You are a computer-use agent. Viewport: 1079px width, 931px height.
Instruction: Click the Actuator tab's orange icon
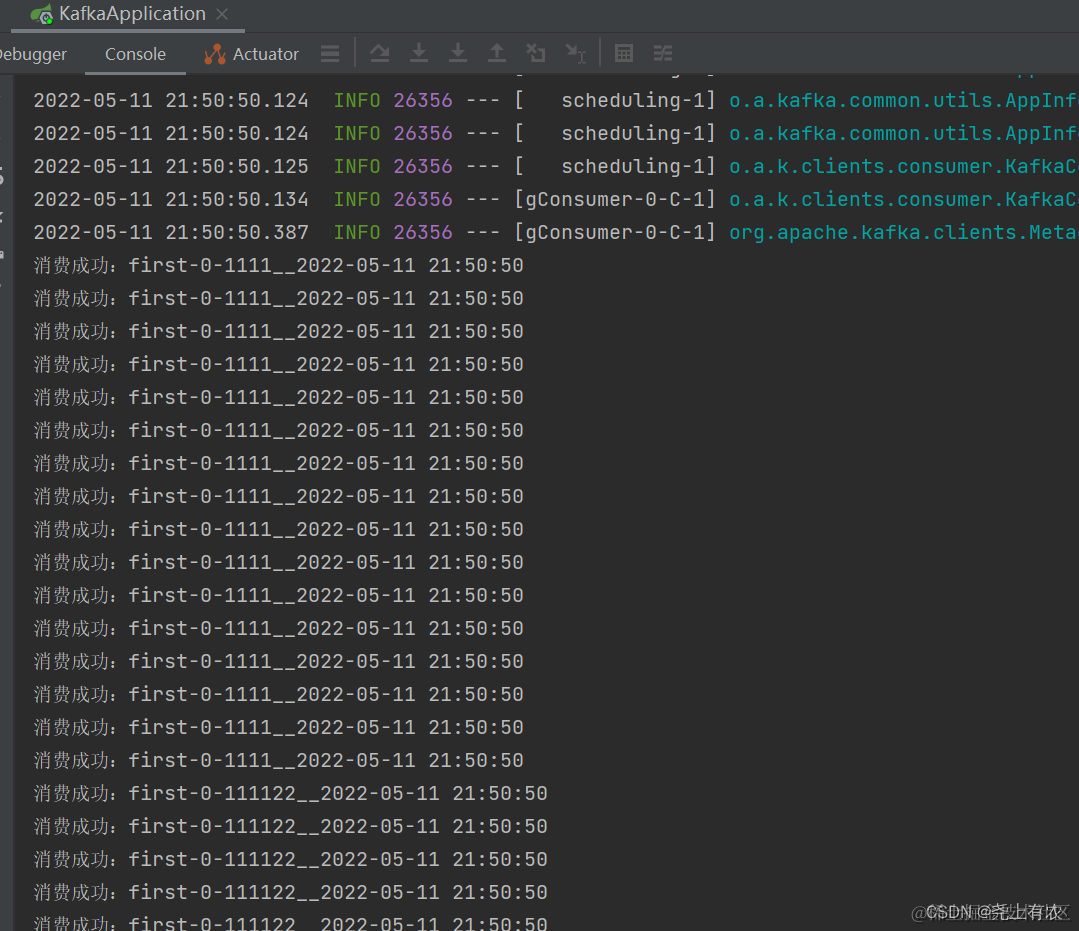click(x=215, y=54)
